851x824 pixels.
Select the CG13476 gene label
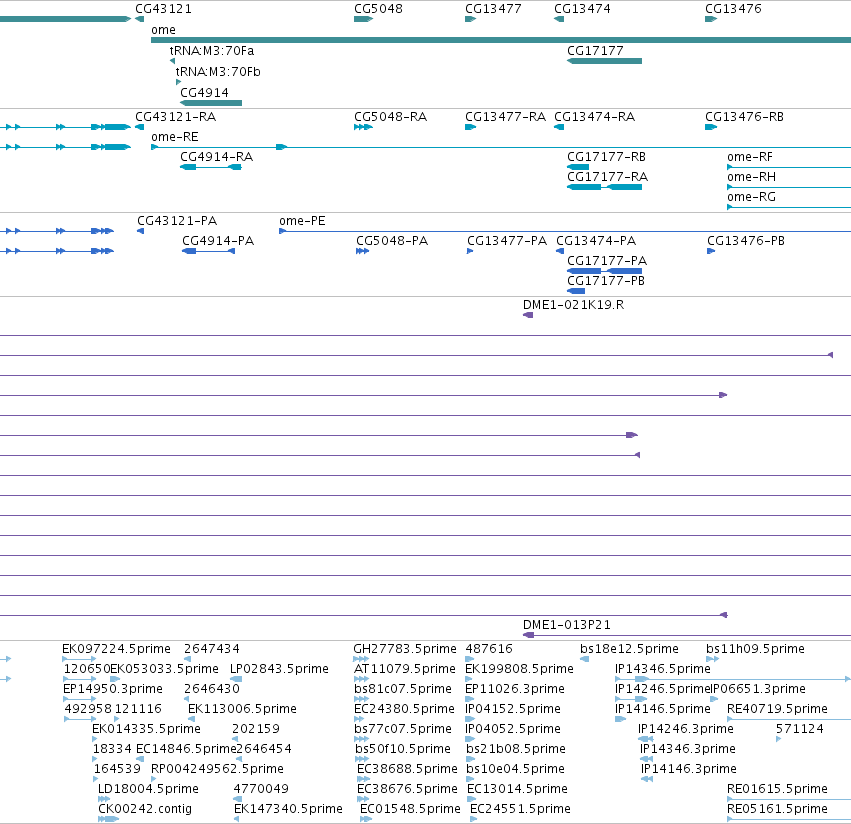tap(733, 9)
